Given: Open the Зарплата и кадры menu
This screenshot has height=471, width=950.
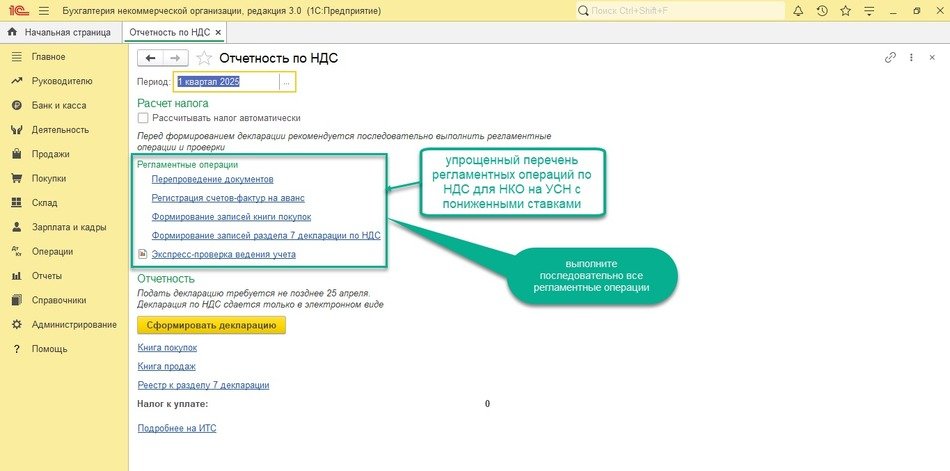Looking at the screenshot, I should tap(69, 227).
